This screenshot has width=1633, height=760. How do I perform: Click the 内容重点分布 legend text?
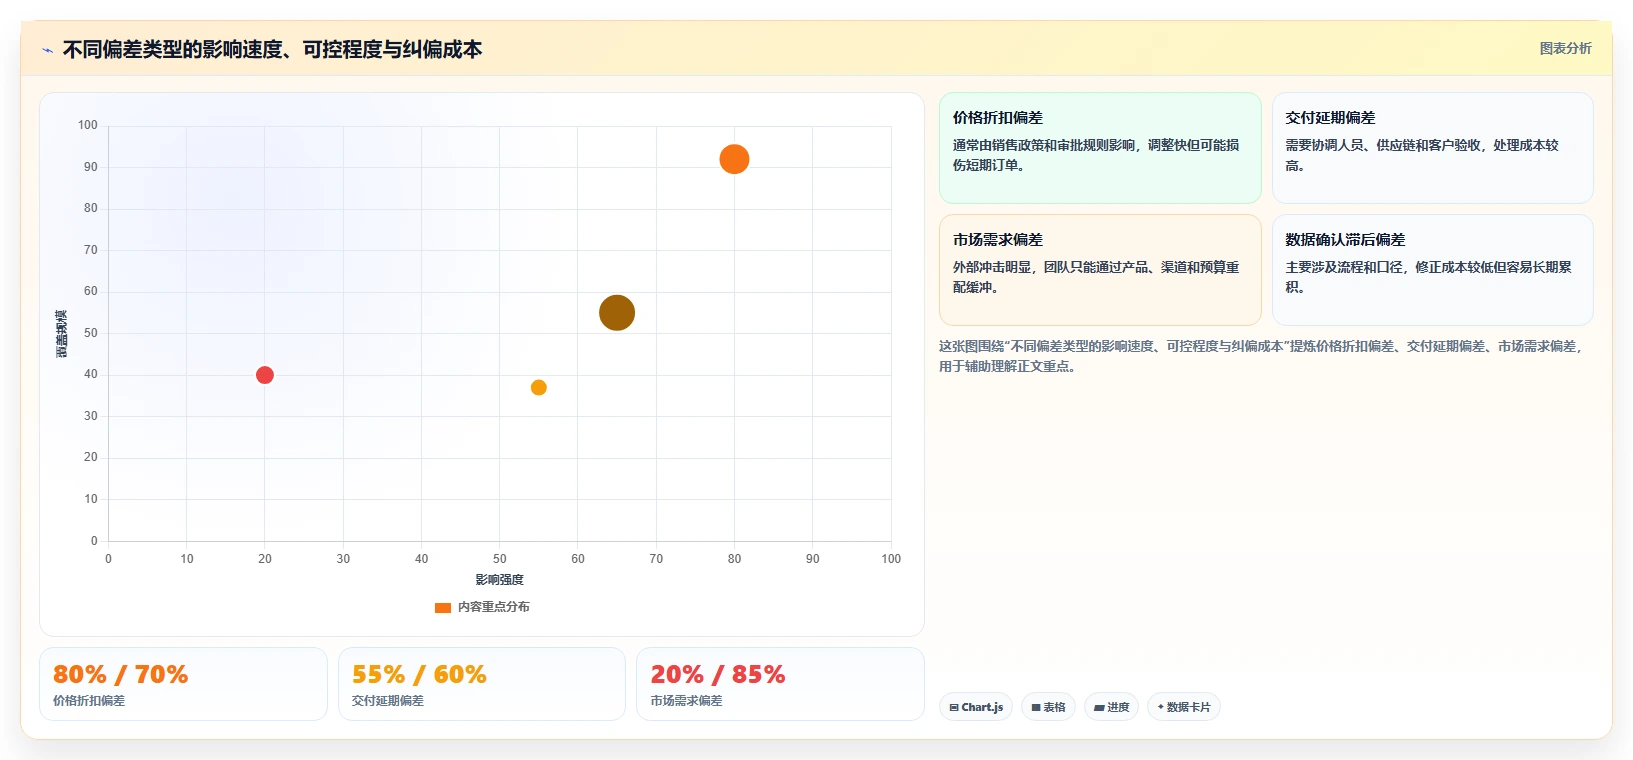point(494,607)
